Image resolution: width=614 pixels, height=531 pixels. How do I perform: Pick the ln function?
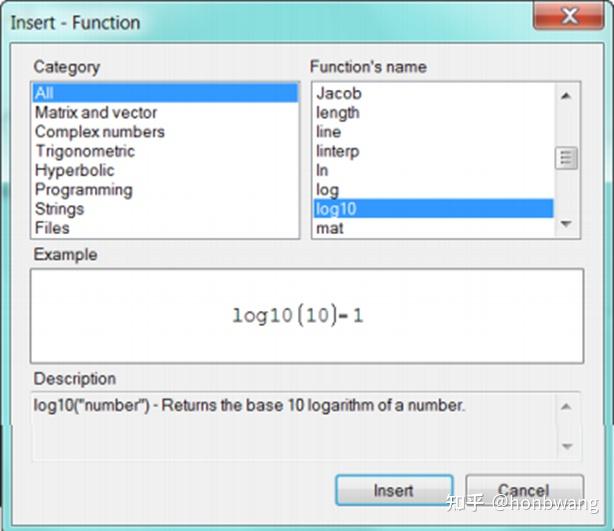coord(322,170)
